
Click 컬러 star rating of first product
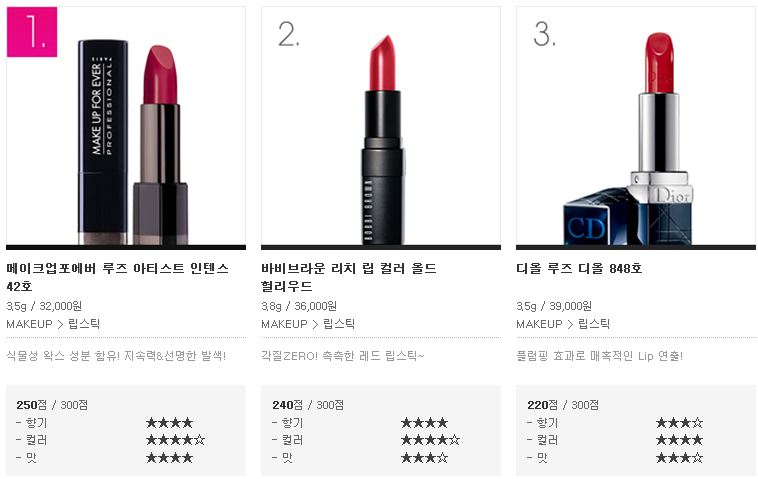[175, 440]
